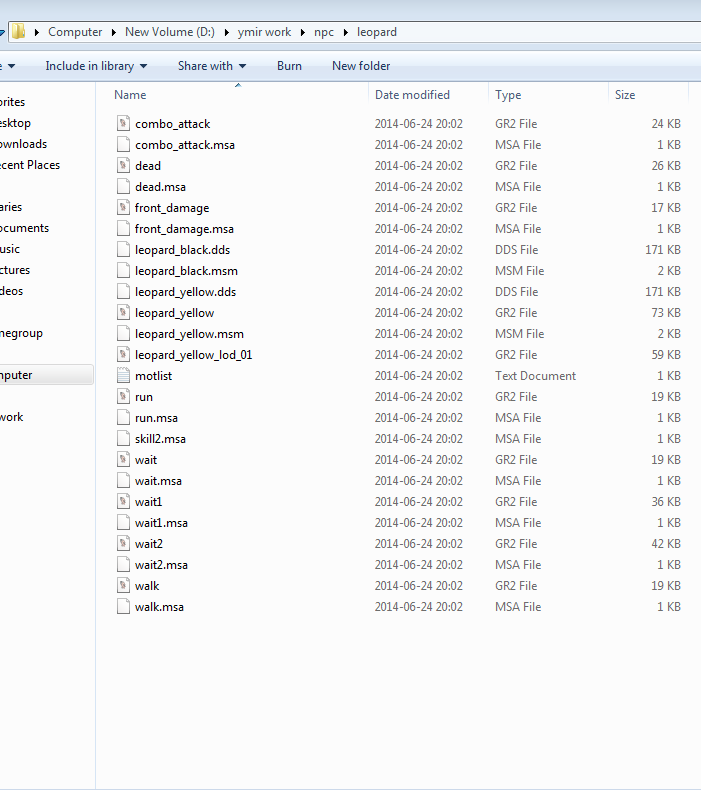
Task: Click the wait2 GR2 file icon
Action: pos(123,544)
